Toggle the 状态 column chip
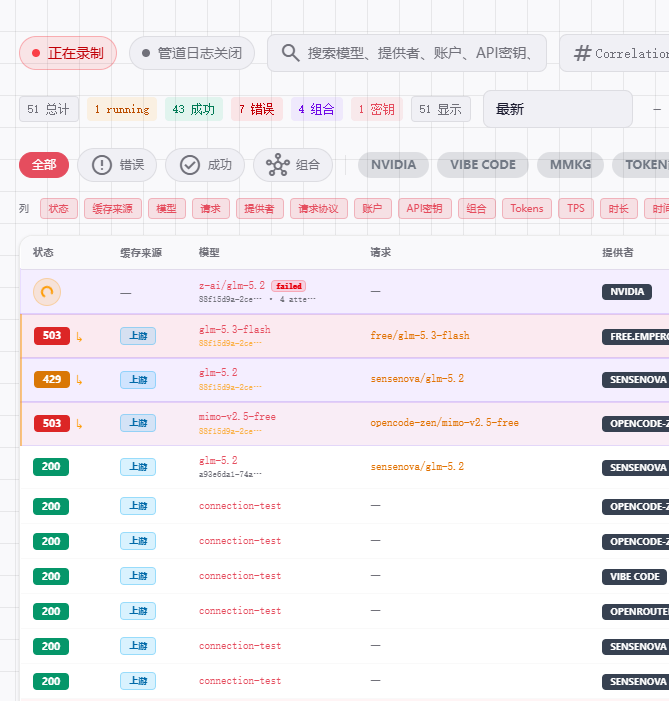Screen dimensions: 669x701 [x=59, y=209]
